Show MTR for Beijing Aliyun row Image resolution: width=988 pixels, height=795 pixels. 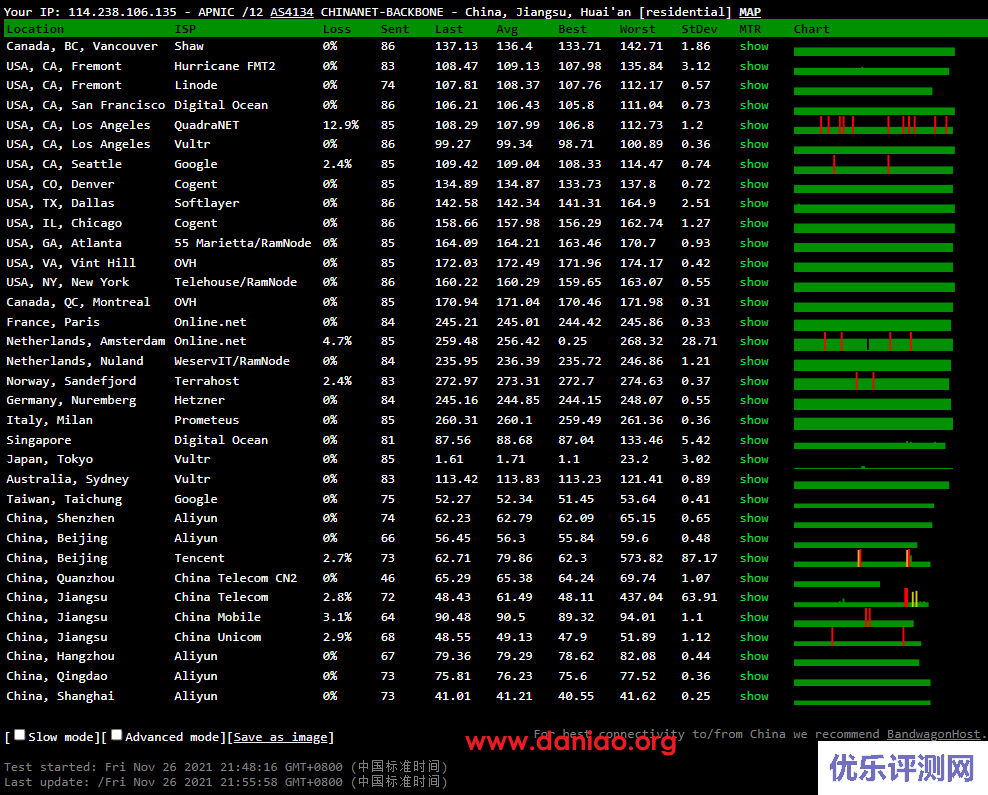tap(754, 539)
